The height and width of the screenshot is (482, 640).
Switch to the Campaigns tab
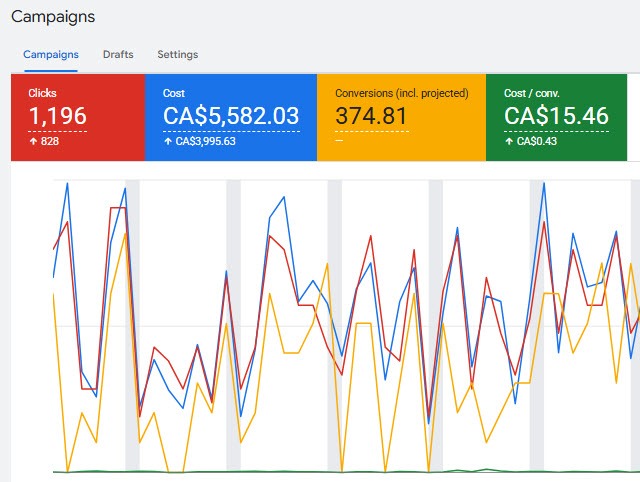pos(51,54)
